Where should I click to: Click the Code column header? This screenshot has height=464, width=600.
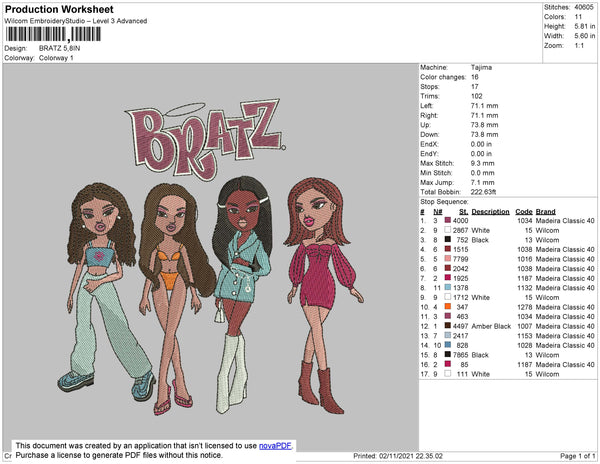pos(524,212)
